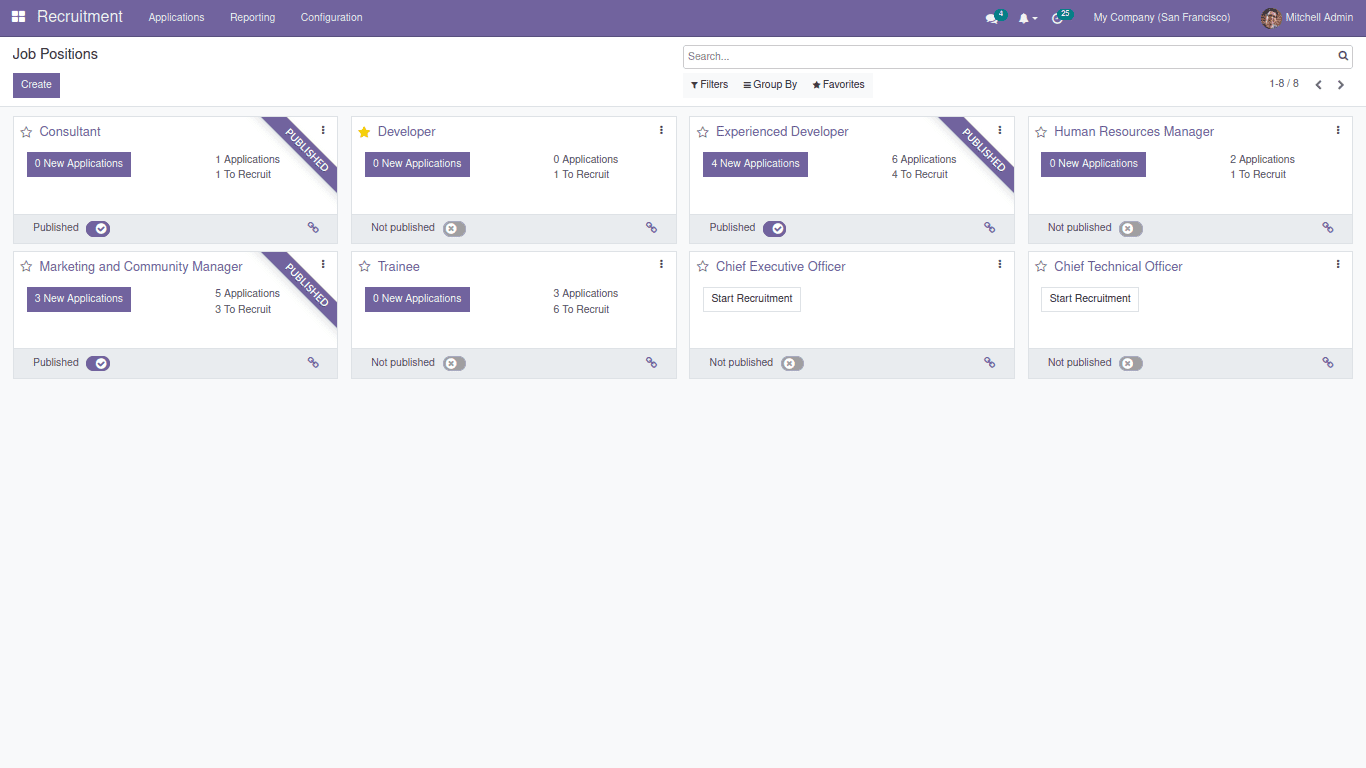Screen dimensions: 1366x768
Task: Go to next page arrow
Action: tap(1341, 85)
